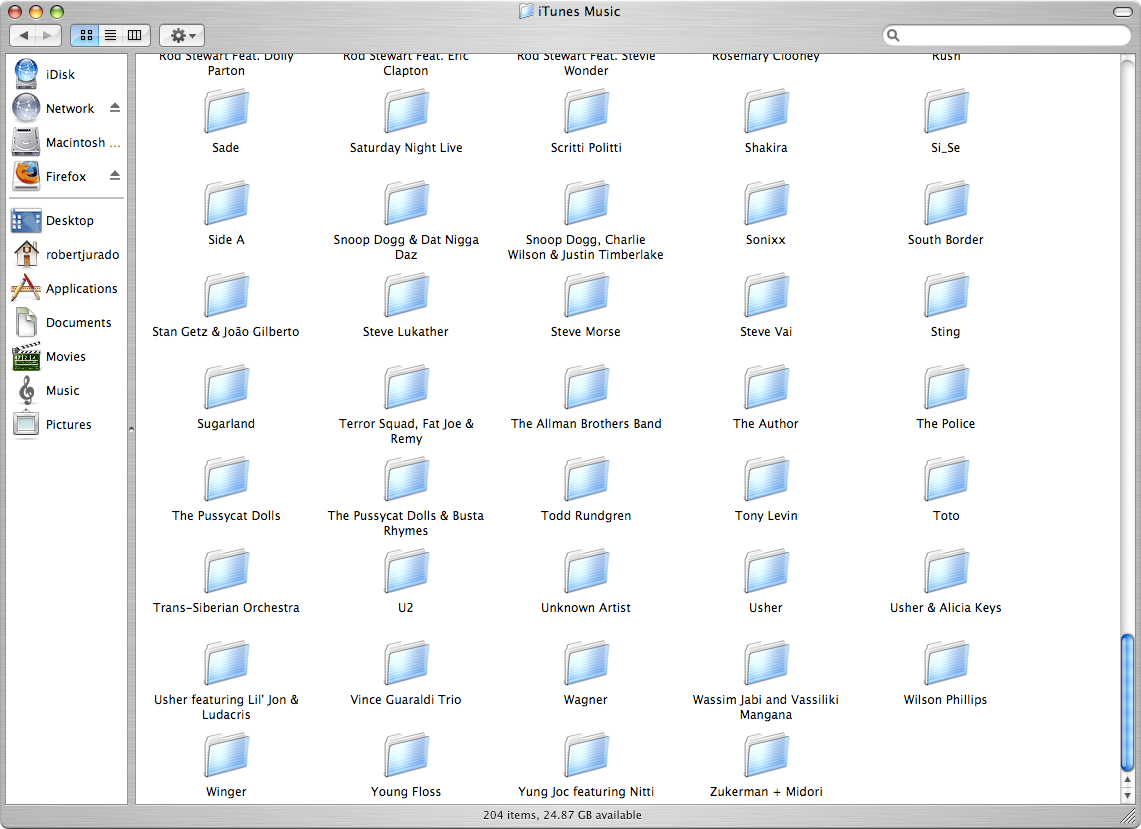The height and width of the screenshot is (829, 1141).
Task: Select the Steve Vai folder
Action: (766, 295)
